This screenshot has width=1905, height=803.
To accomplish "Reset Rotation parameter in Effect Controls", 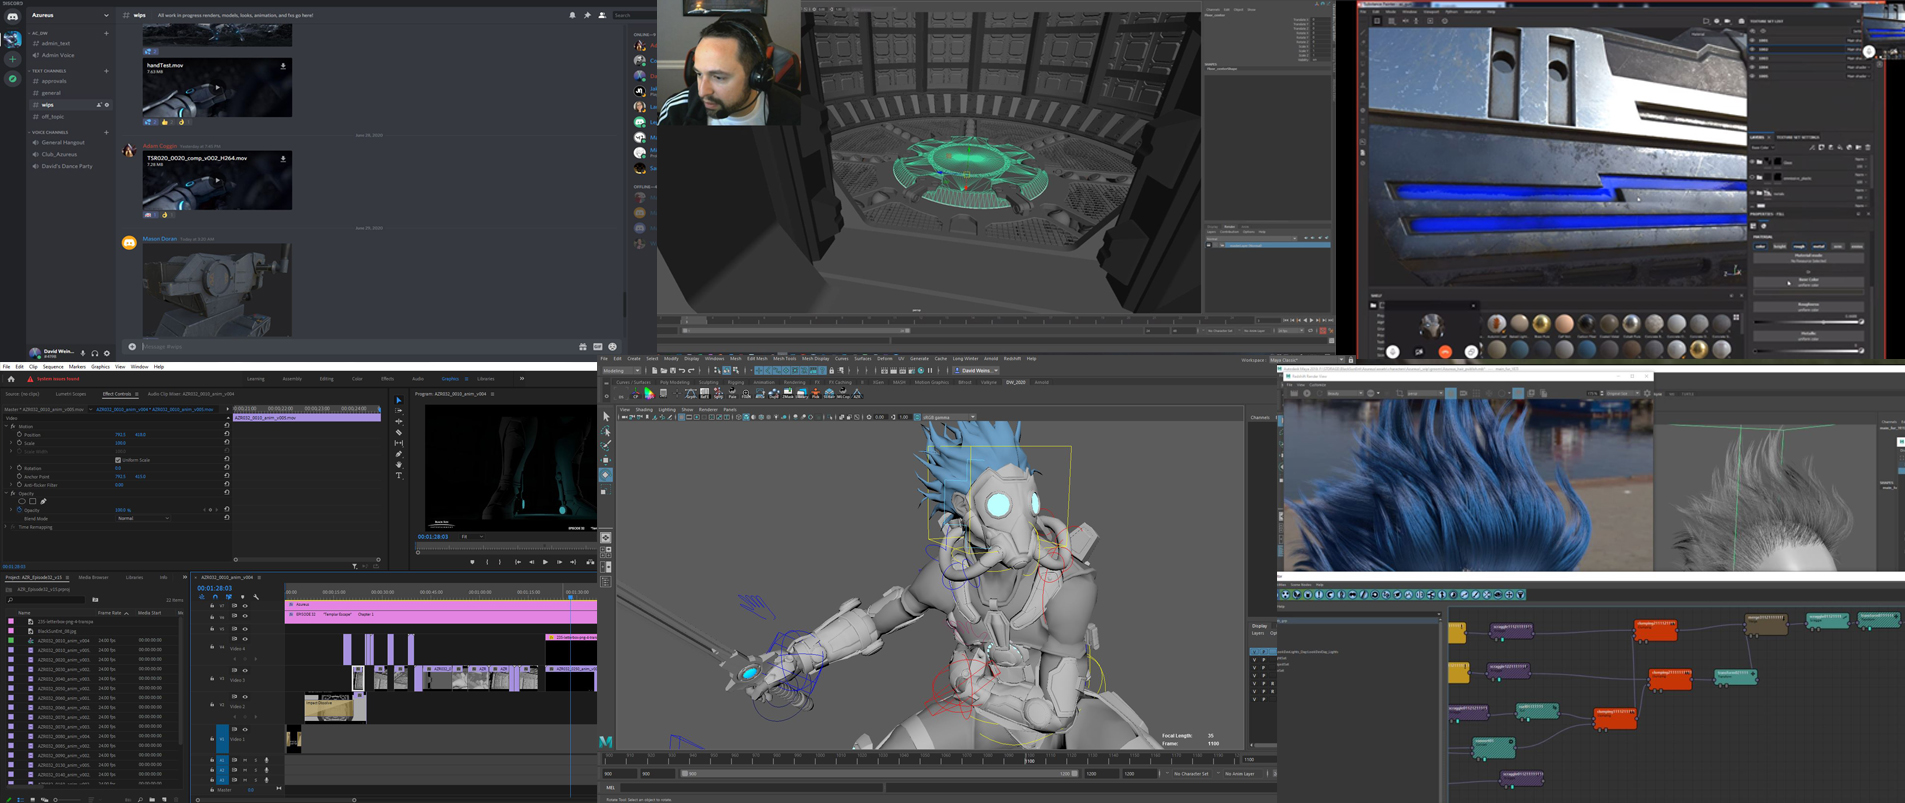I will coord(227,468).
